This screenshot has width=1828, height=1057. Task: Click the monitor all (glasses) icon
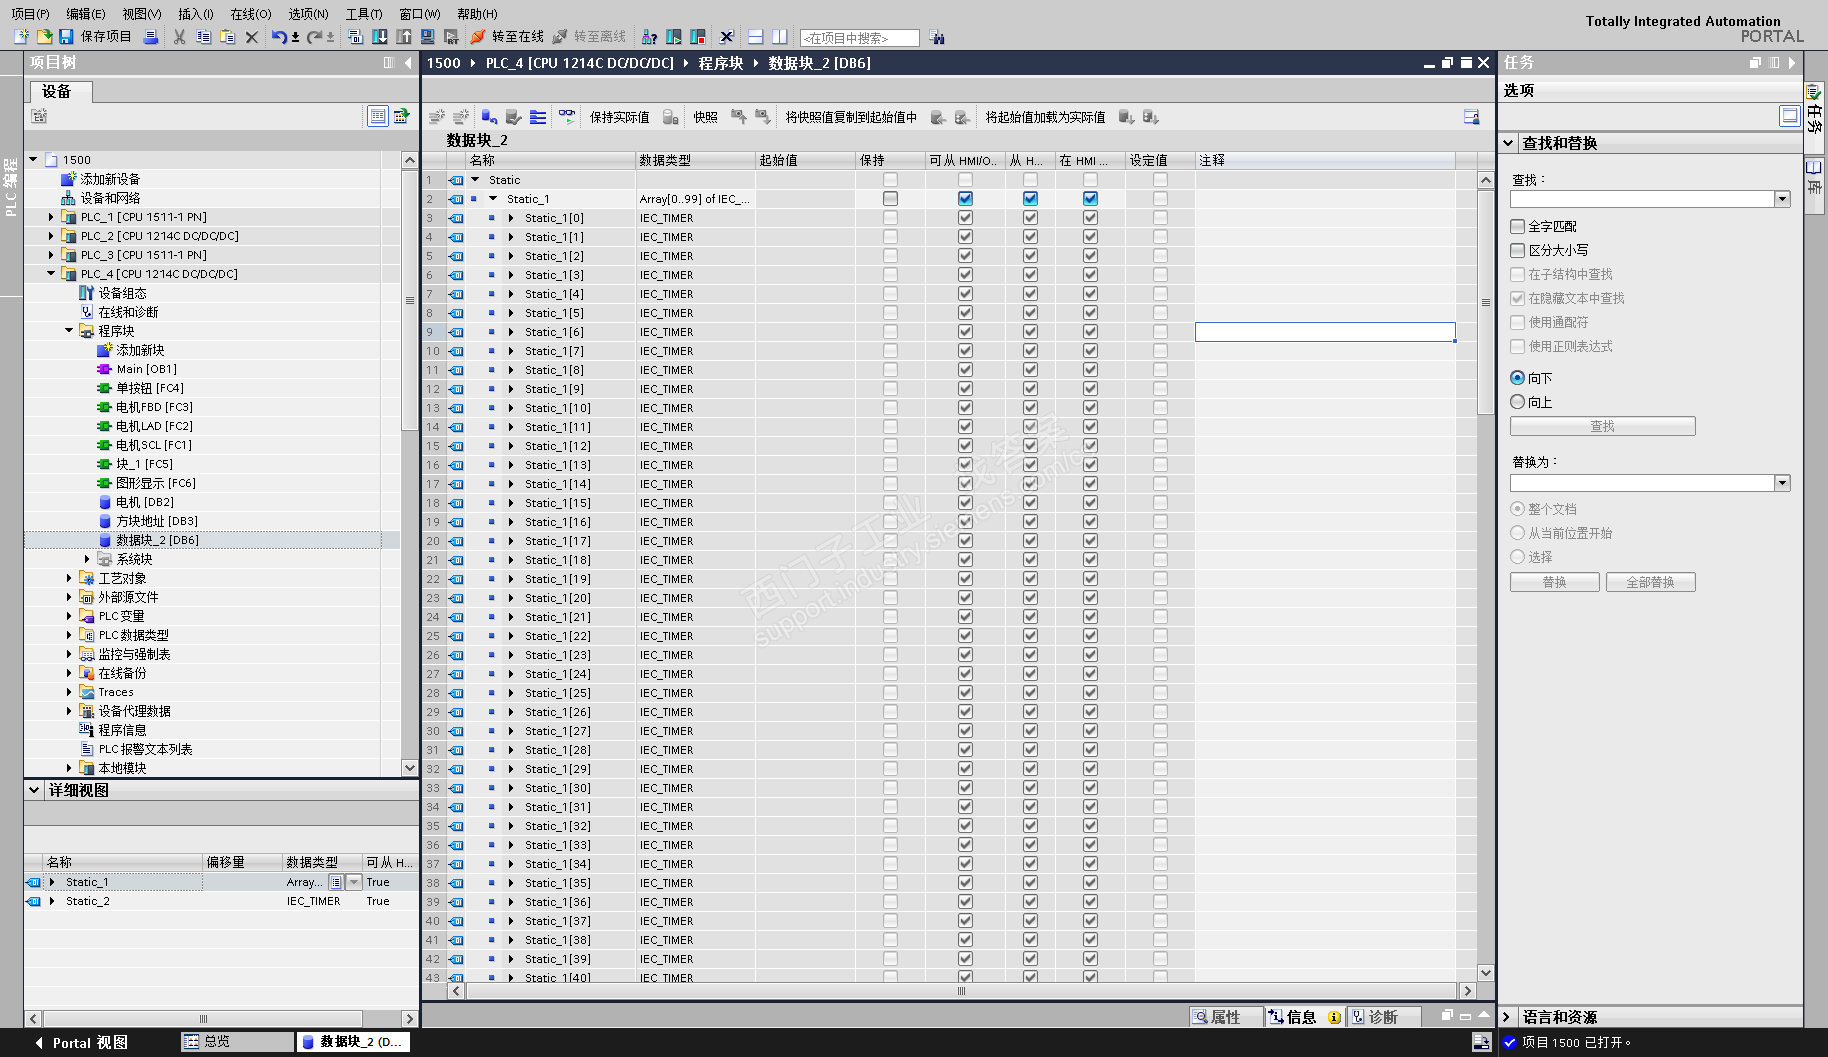pos(567,117)
